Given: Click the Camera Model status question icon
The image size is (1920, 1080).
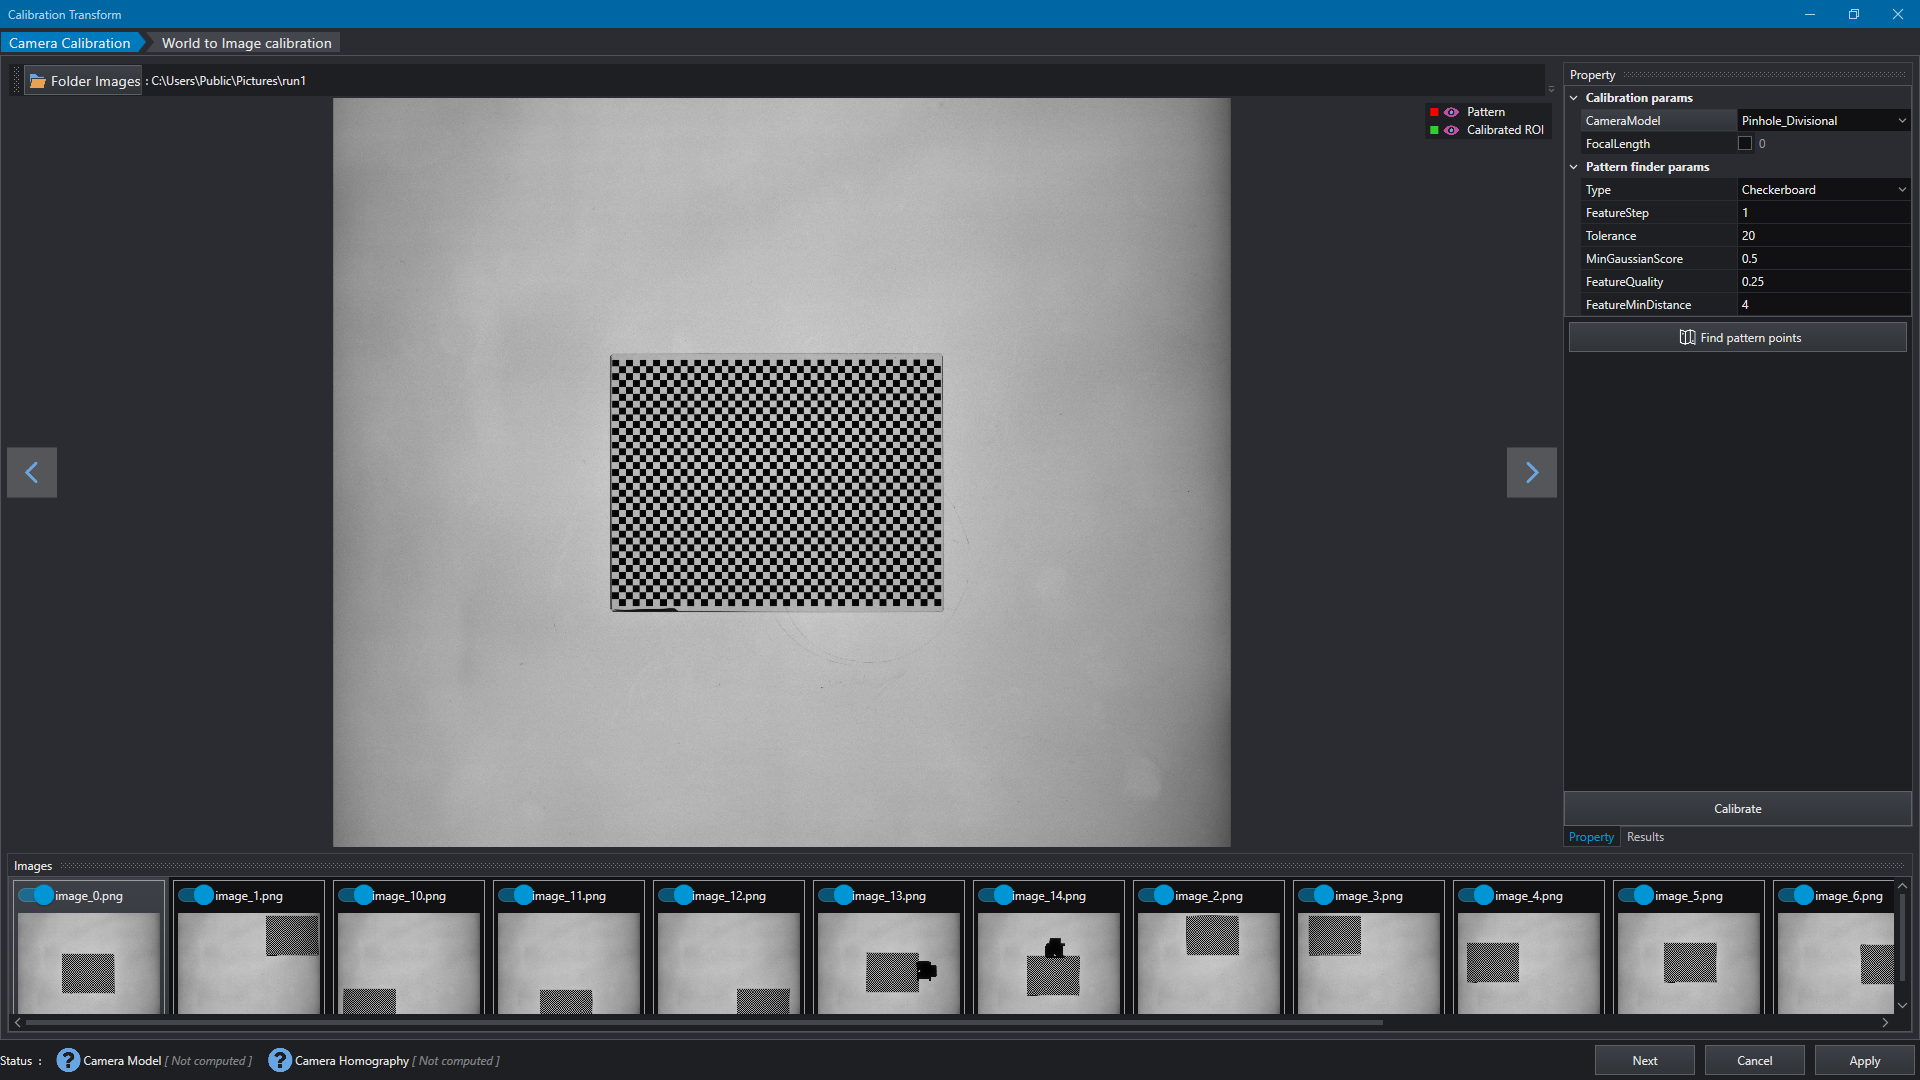Looking at the screenshot, I should tap(67, 1060).
